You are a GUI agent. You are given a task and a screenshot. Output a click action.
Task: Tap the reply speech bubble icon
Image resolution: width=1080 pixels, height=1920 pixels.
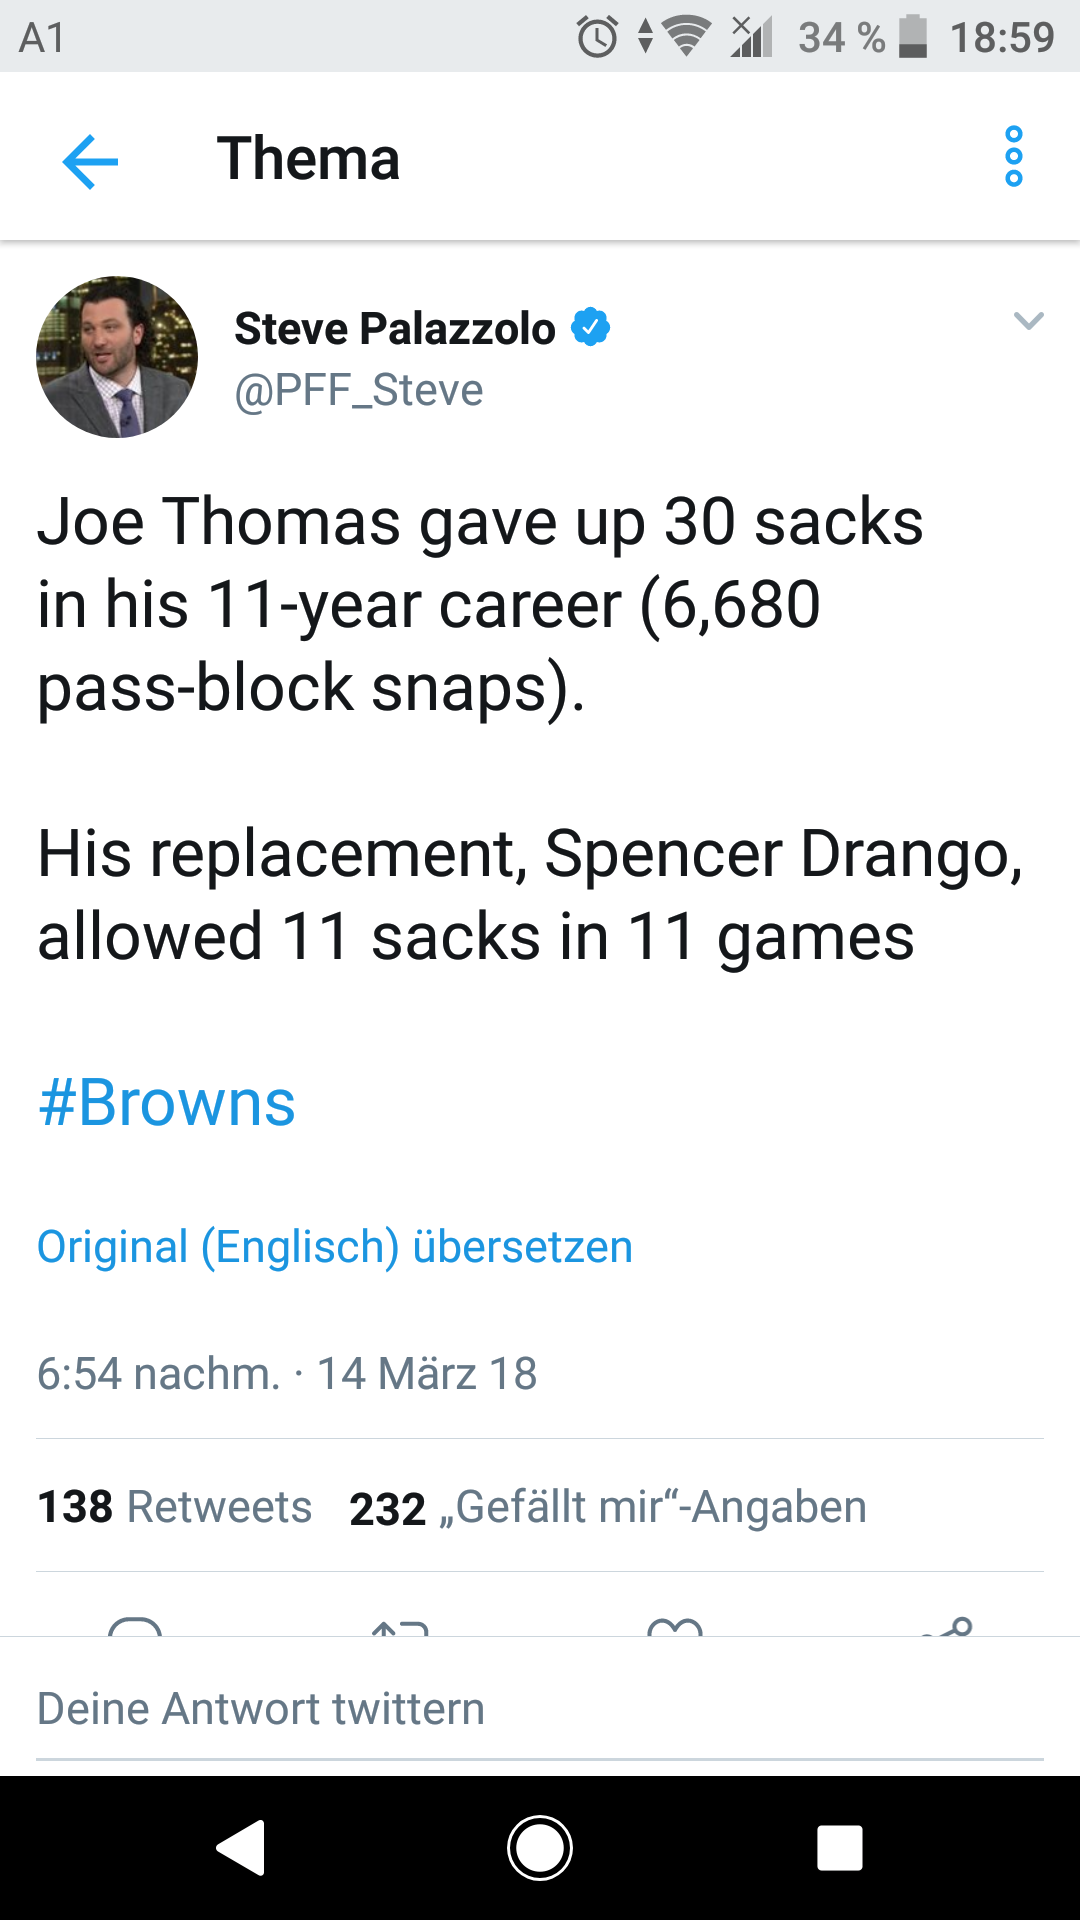click(x=135, y=1625)
